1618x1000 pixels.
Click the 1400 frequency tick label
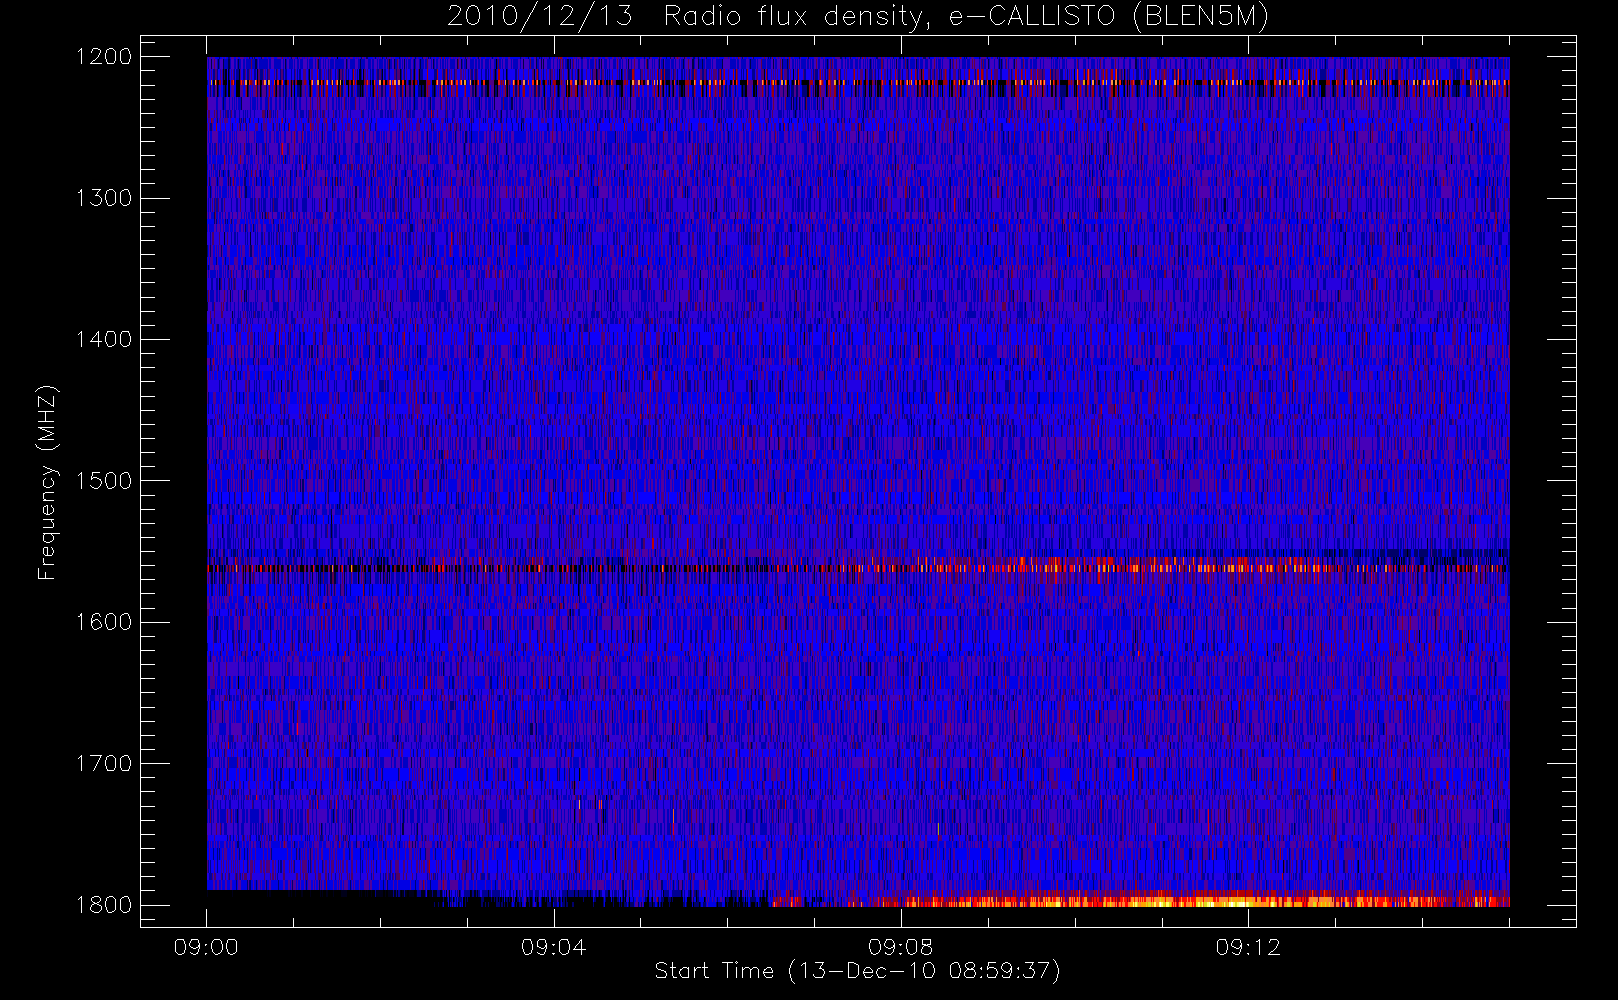point(104,339)
